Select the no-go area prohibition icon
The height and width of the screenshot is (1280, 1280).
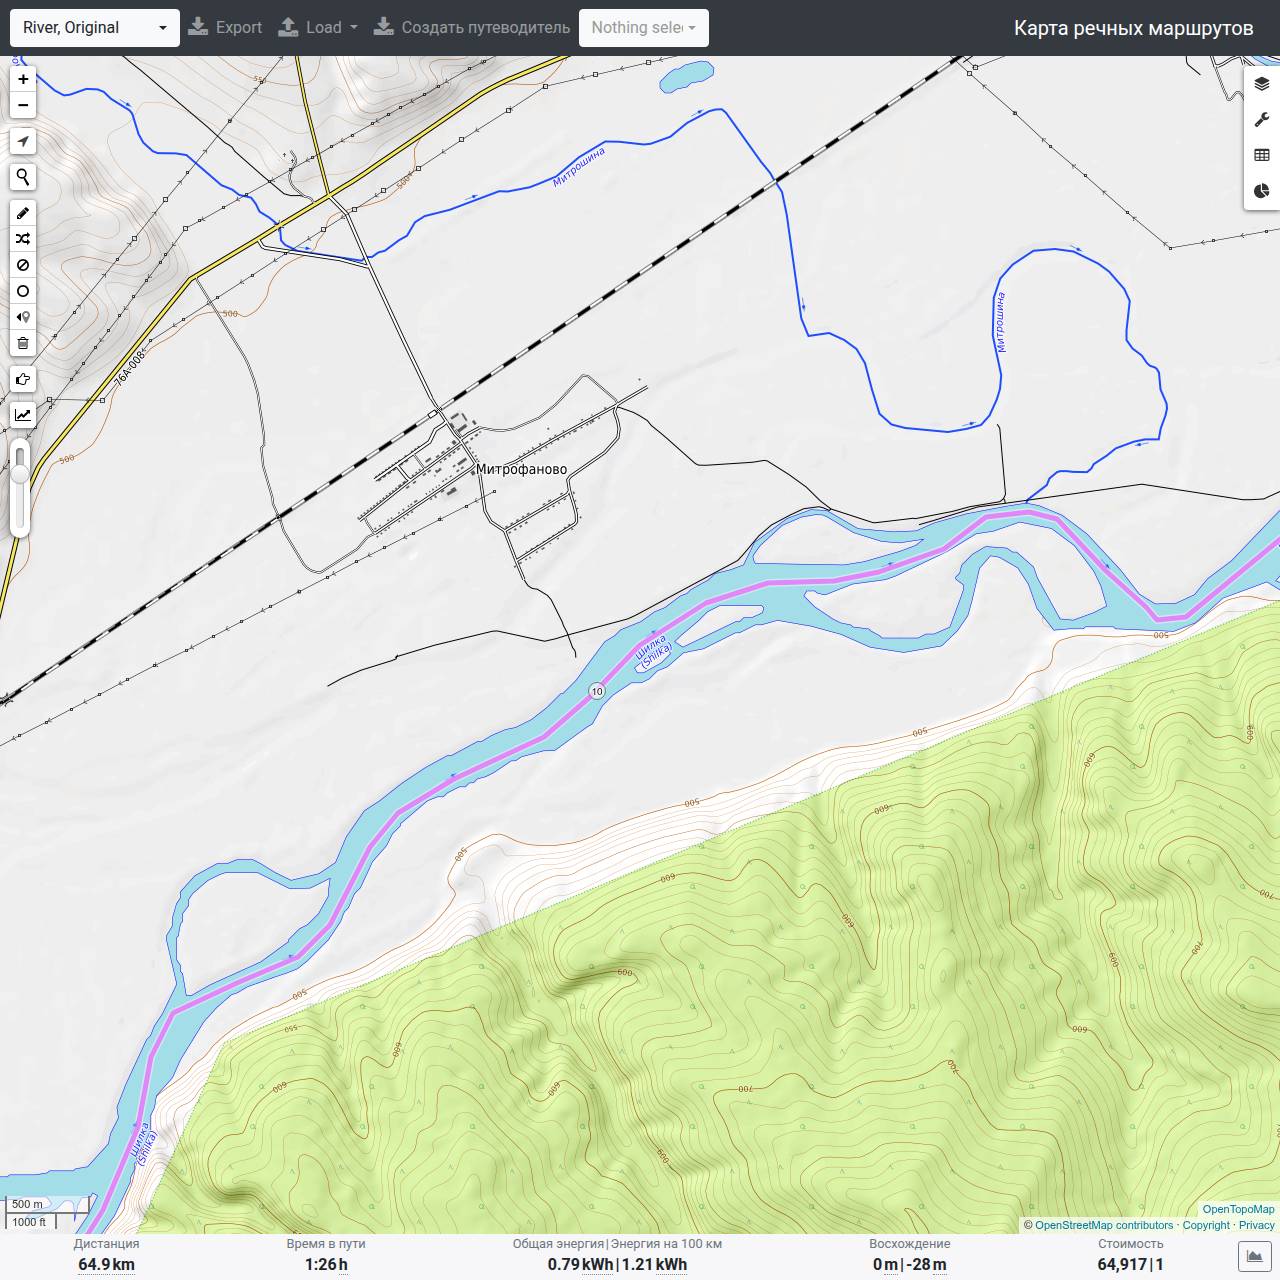23,265
